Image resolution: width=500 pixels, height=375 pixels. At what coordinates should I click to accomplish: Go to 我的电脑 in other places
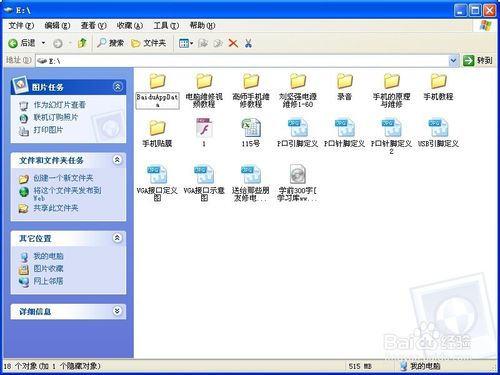pos(48,256)
